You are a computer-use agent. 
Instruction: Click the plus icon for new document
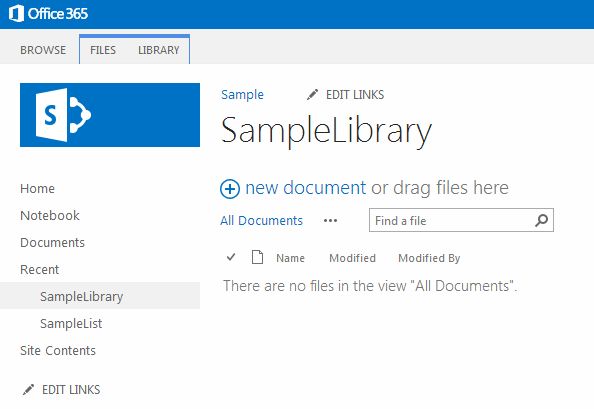[x=230, y=189]
